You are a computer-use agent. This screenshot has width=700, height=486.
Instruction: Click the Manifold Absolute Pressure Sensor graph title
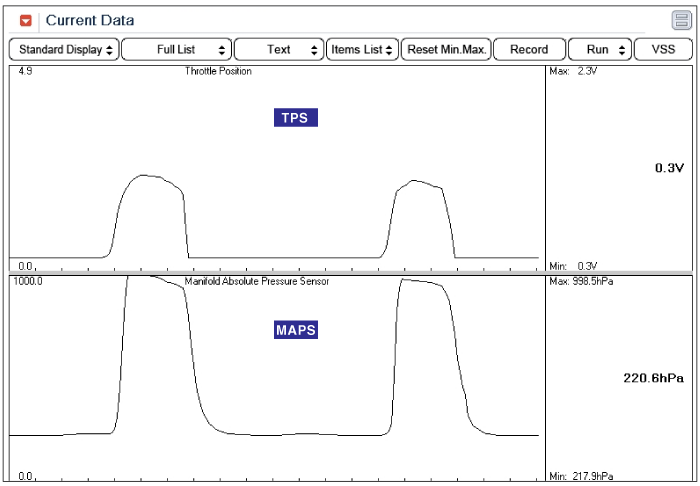point(257,282)
